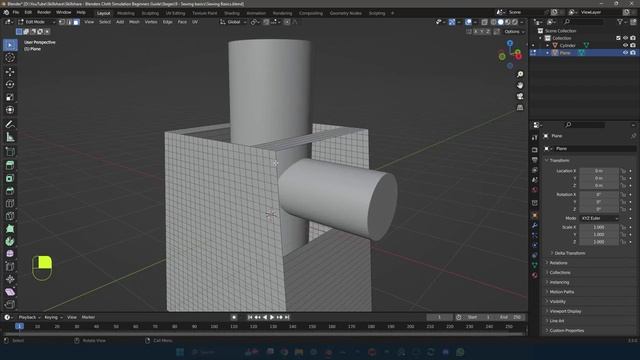The image size is (640, 360).
Task: Open the timeline Marker menu
Action: (x=88, y=317)
